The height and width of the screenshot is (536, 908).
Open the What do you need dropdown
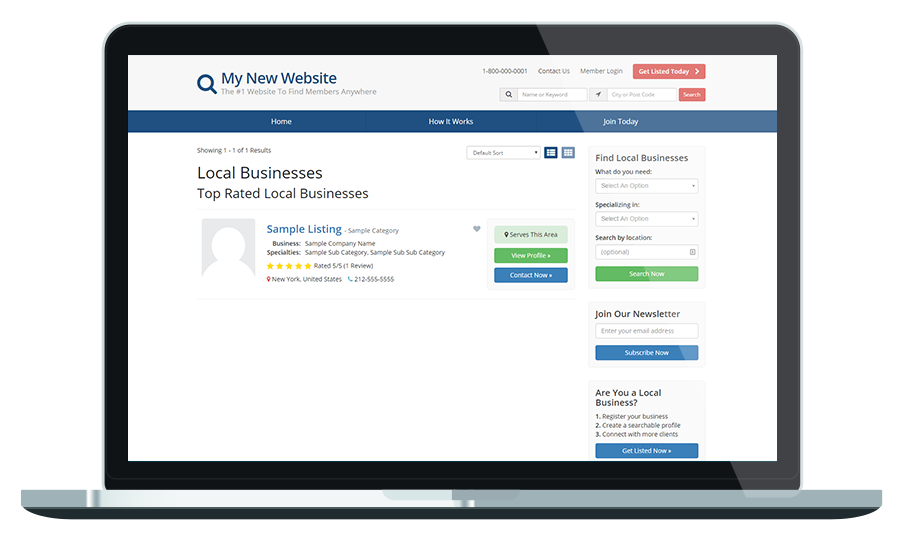pos(646,186)
